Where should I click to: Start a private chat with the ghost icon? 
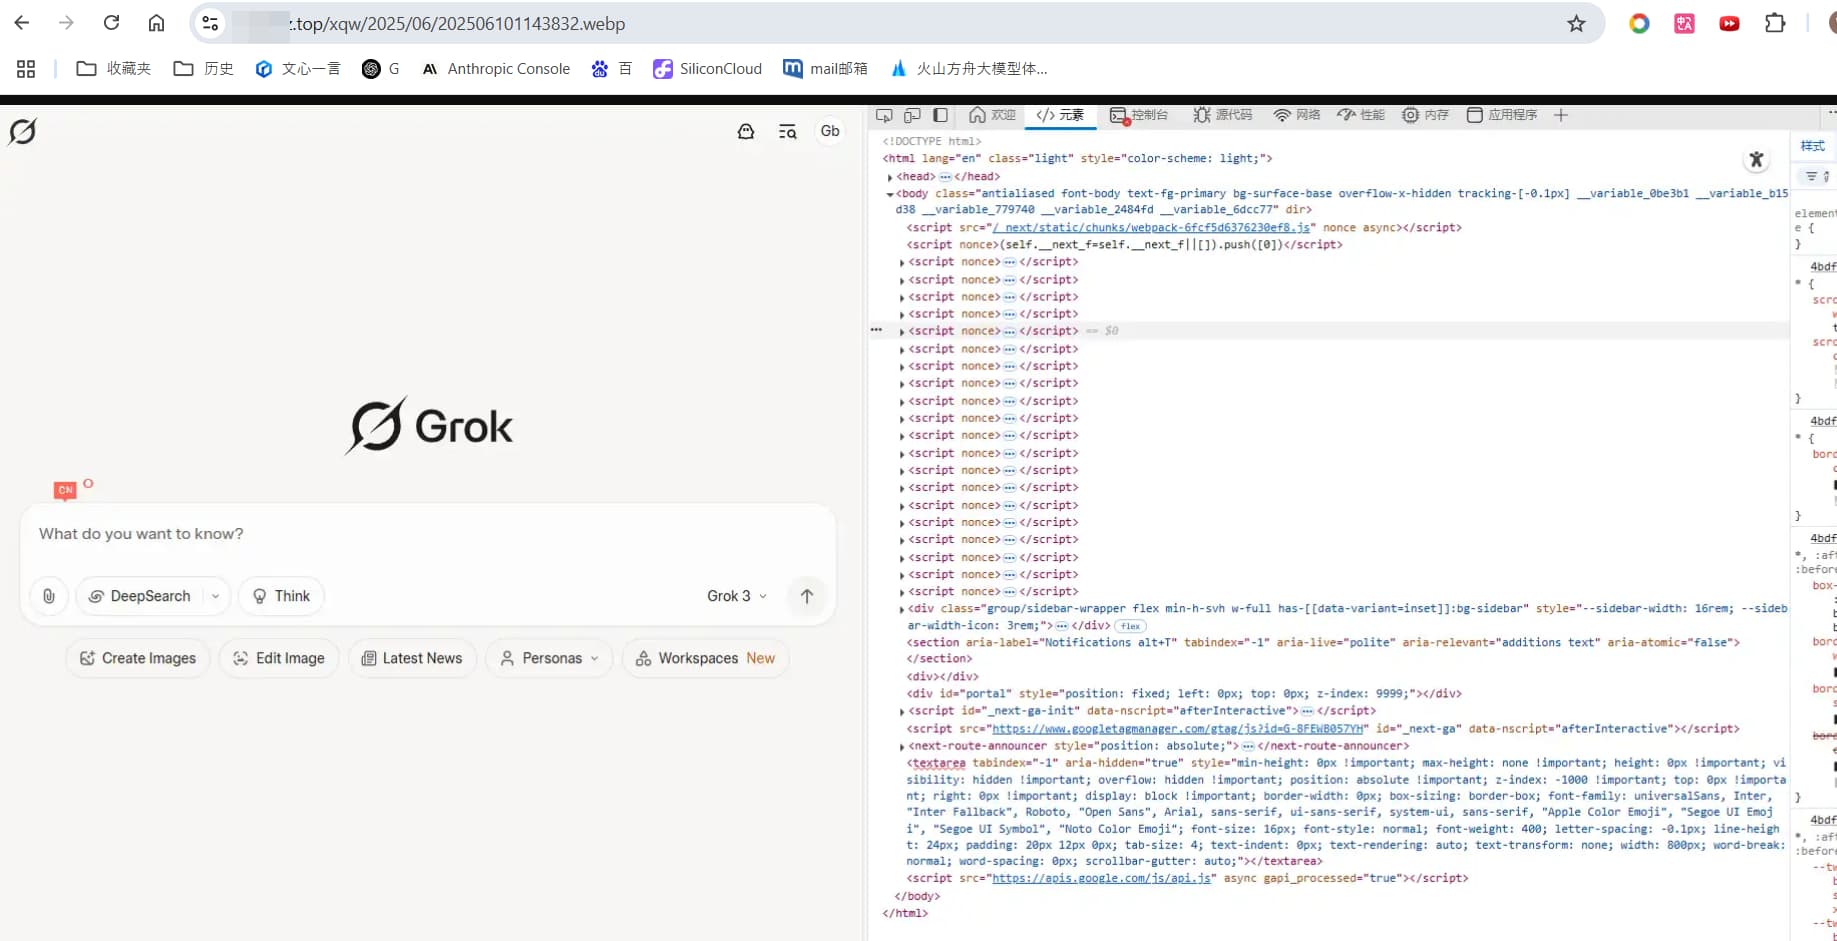tap(746, 131)
